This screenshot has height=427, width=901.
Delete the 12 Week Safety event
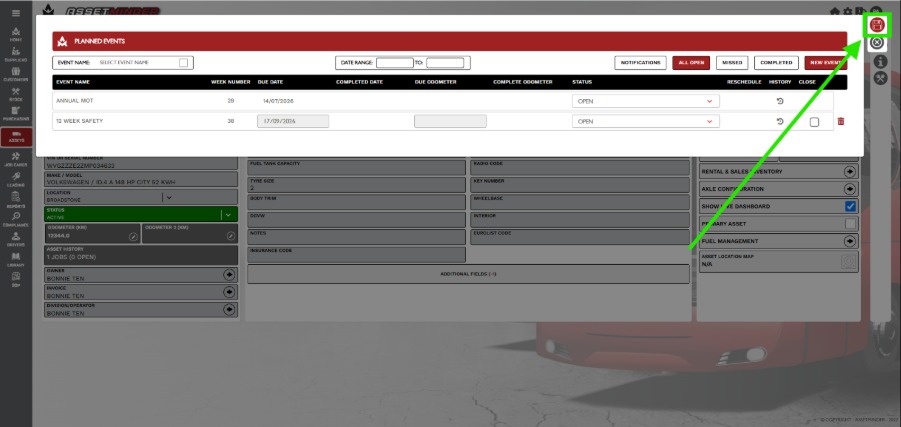pos(841,121)
